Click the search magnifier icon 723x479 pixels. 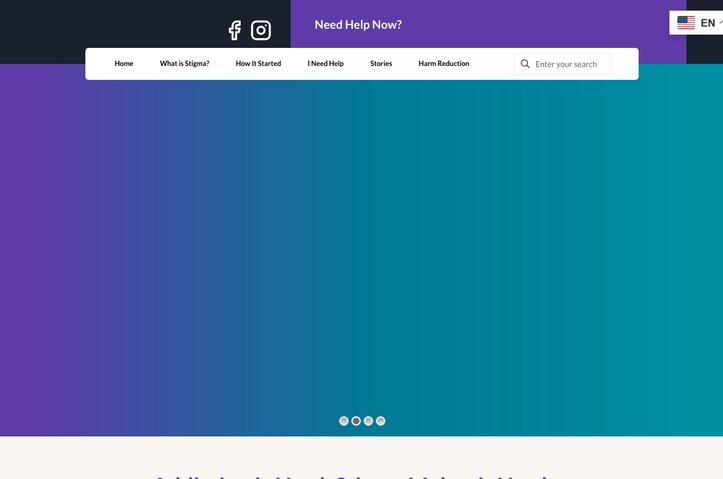pyautogui.click(x=525, y=64)
